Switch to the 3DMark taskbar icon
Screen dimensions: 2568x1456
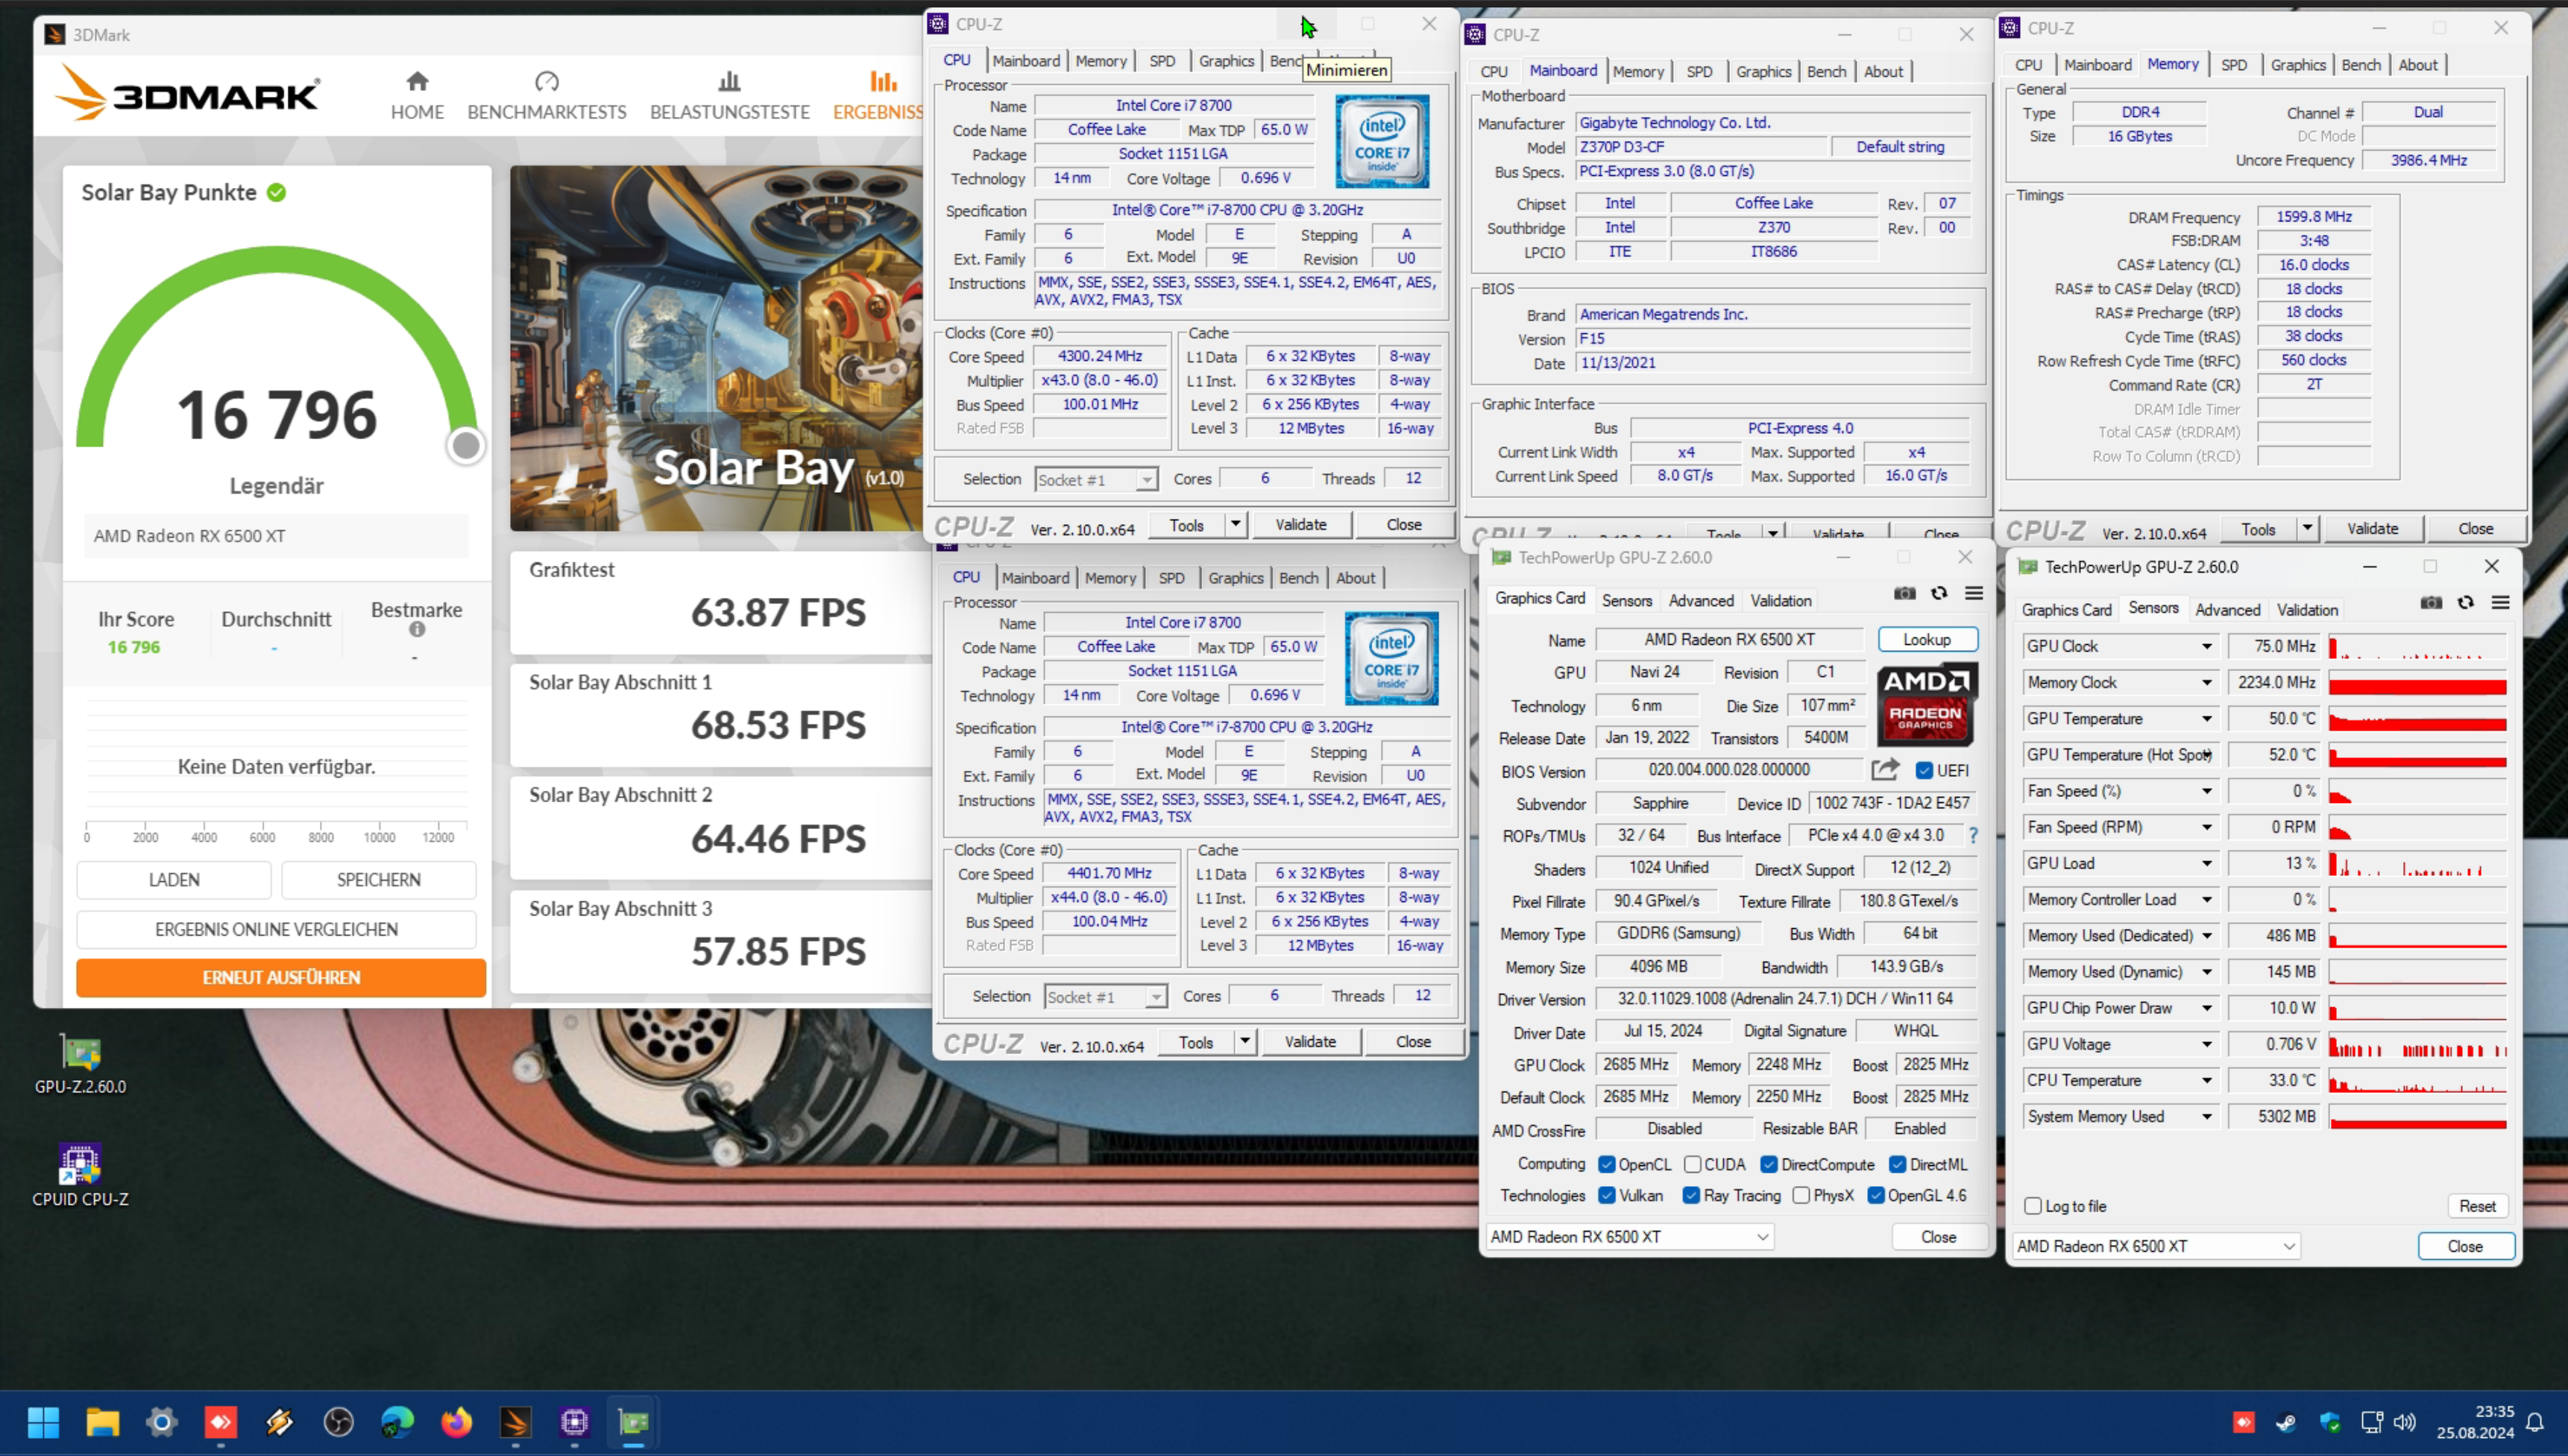click(x=516, y=1422)
